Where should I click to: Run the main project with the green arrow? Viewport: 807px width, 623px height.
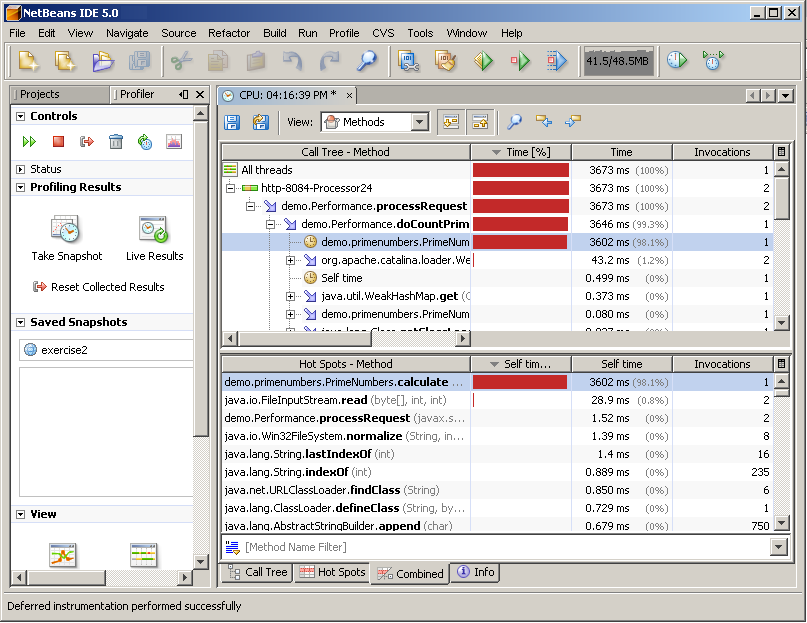point(483,61)
